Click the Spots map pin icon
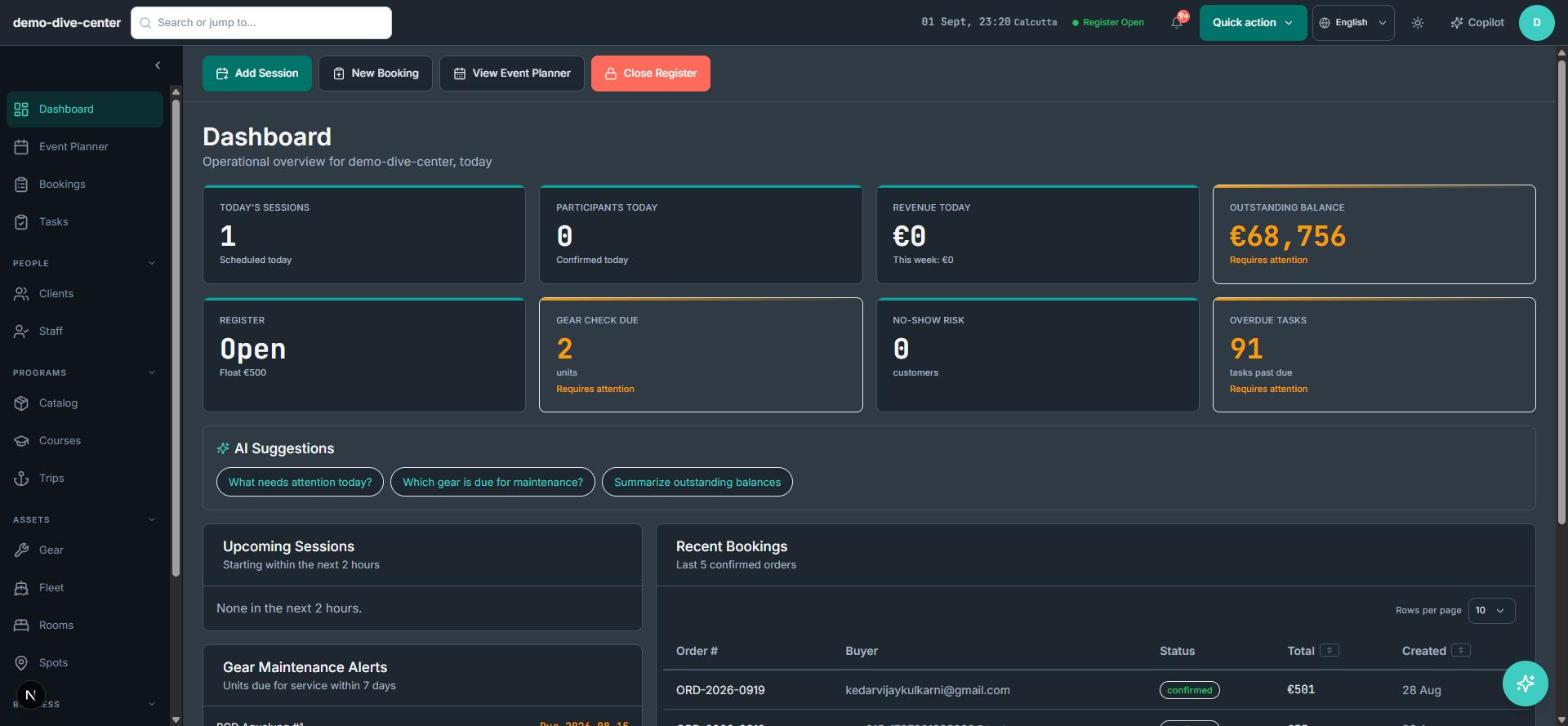 coord(21,663)
